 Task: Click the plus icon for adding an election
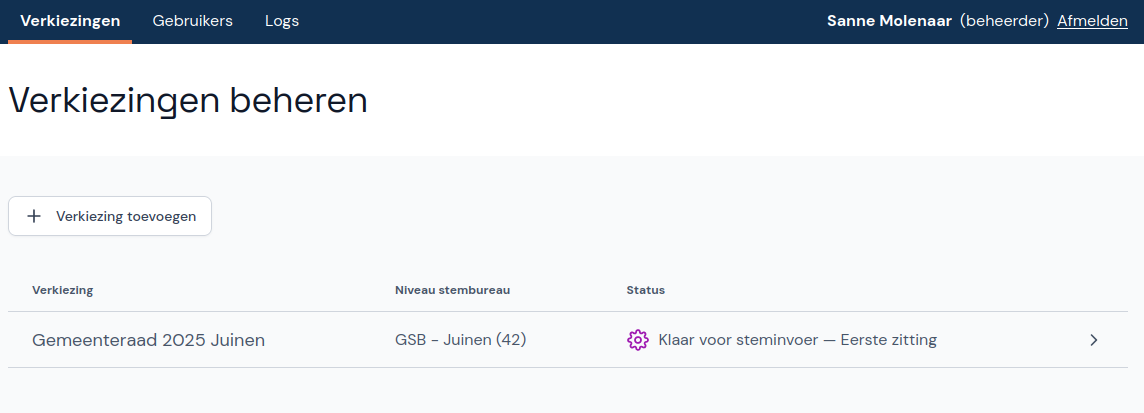pyautogui.click(x=34, y=216)
